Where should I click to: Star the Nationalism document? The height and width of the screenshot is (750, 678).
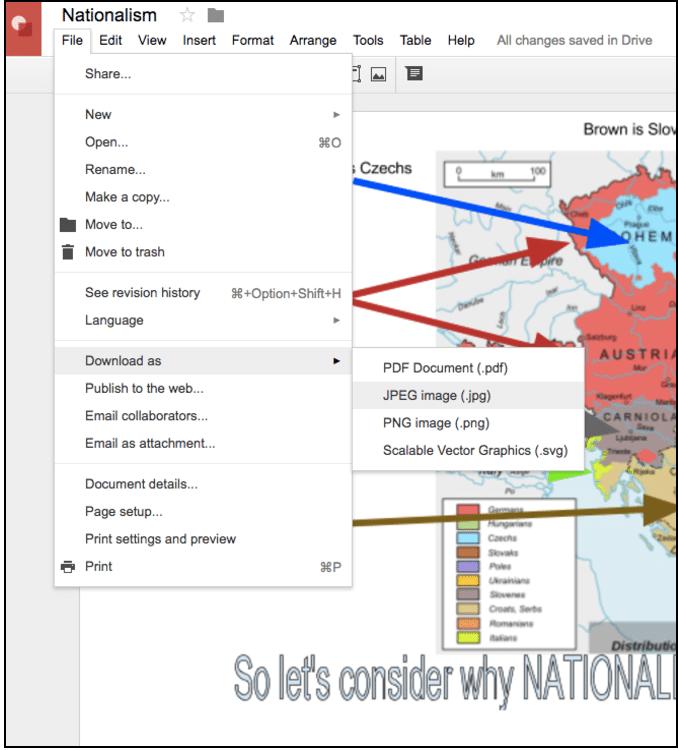pos(187,15)
